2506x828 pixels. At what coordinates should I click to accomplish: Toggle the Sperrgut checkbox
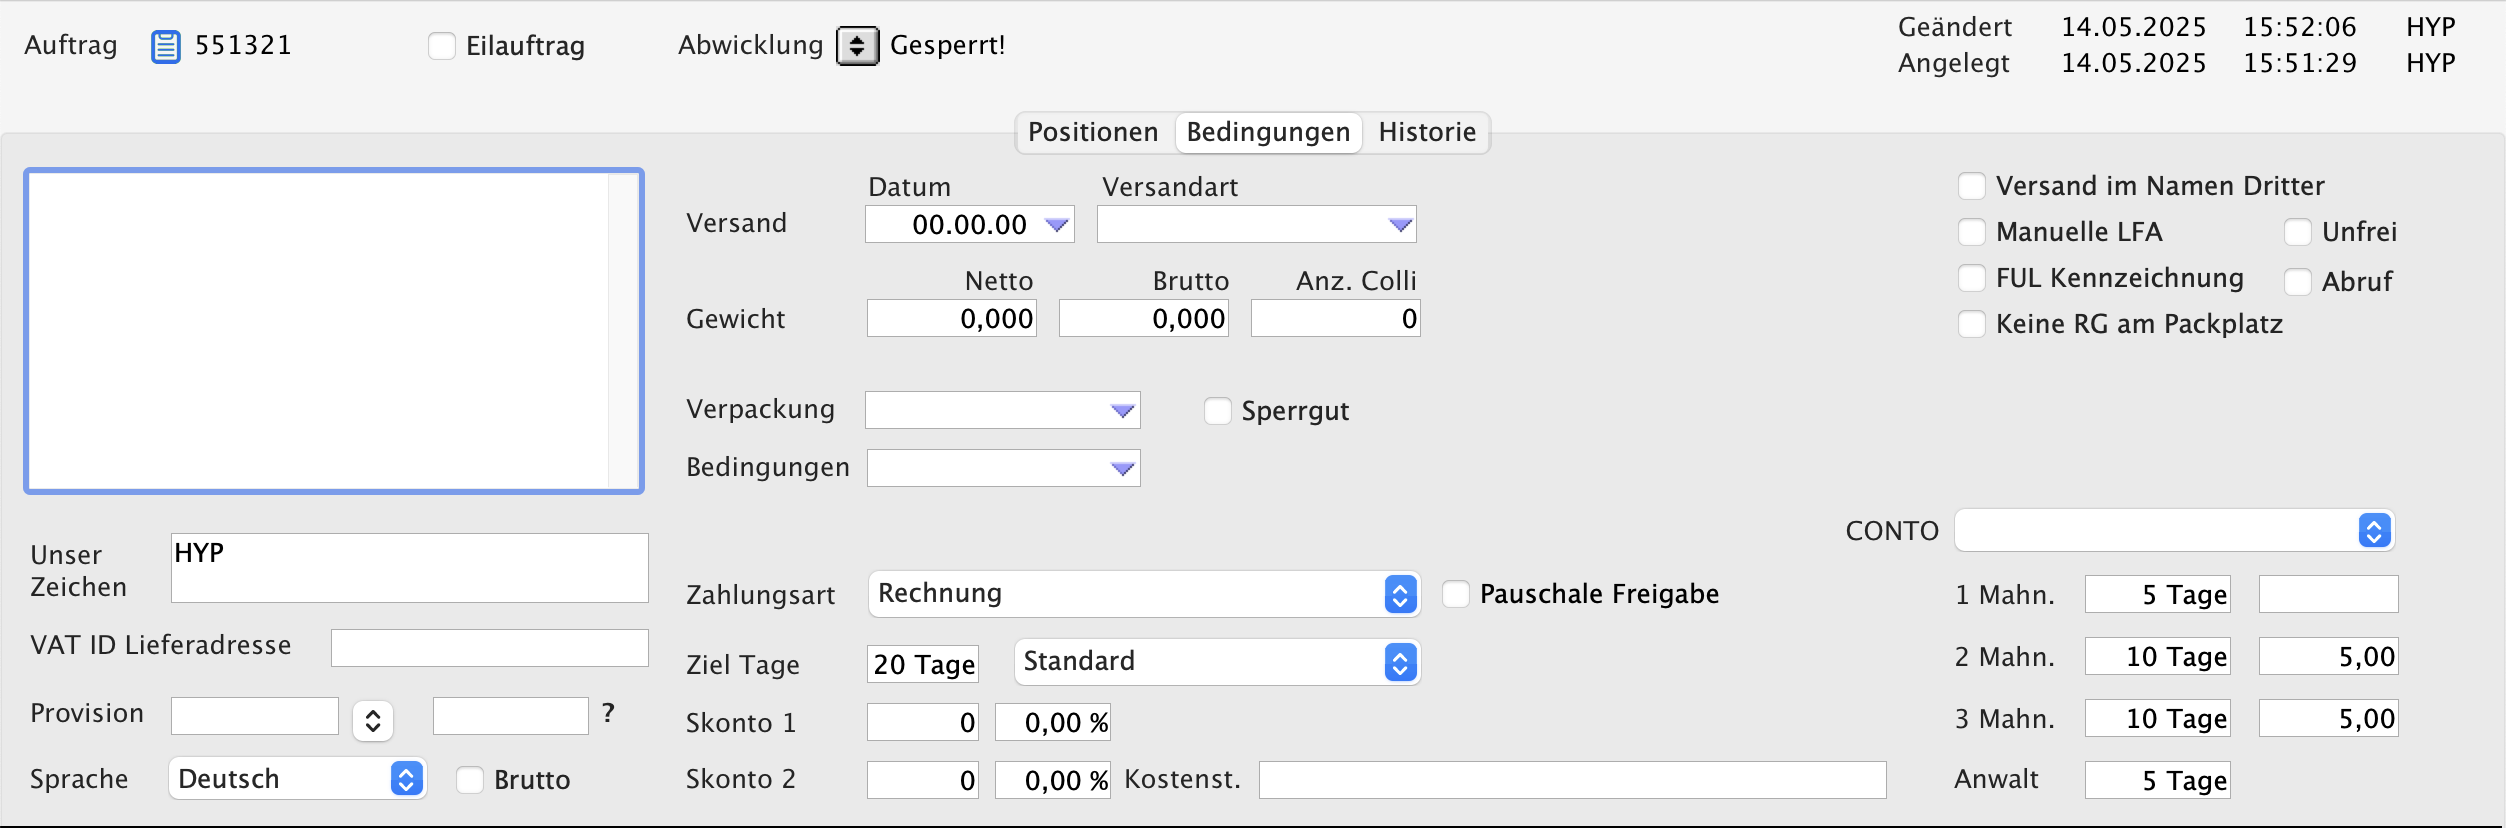1217,411
